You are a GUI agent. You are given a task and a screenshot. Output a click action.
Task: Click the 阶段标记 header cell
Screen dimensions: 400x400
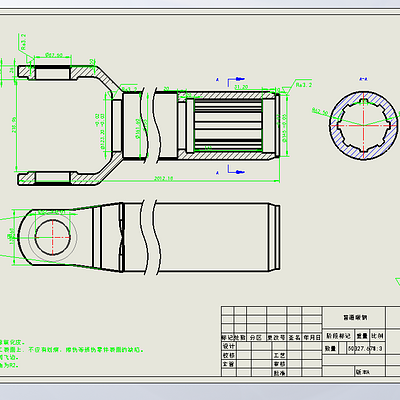coord(338,336)
